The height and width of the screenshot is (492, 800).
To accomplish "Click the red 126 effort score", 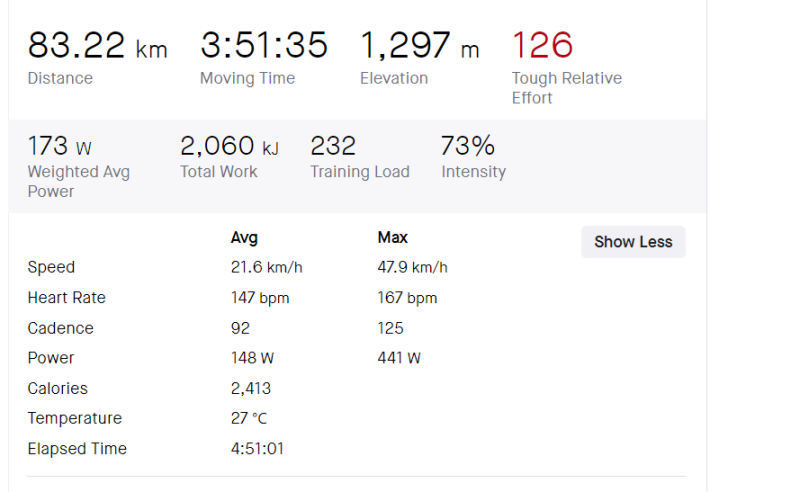I will (542, 46).
